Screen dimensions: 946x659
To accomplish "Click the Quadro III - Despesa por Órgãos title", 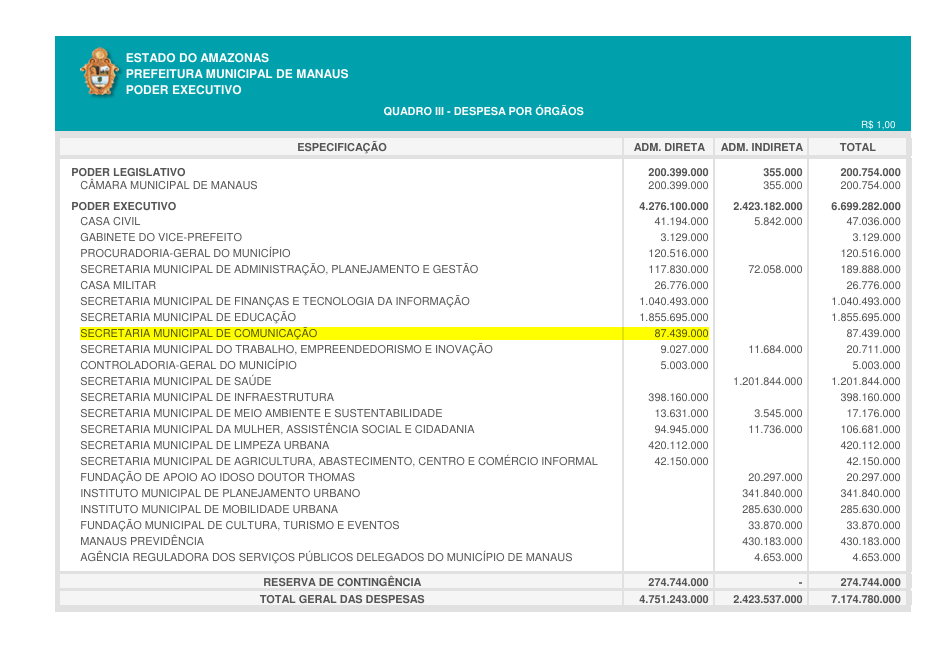I will point(483,111).
